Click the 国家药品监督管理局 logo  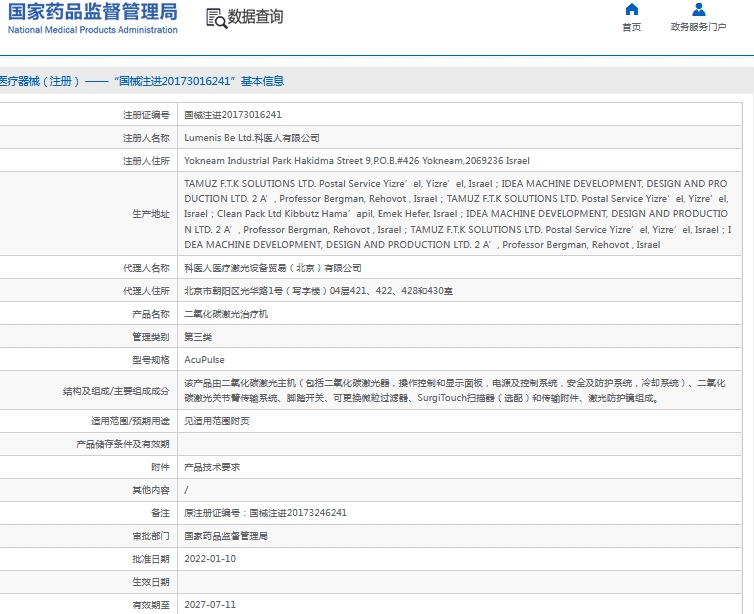coord(93,12)
